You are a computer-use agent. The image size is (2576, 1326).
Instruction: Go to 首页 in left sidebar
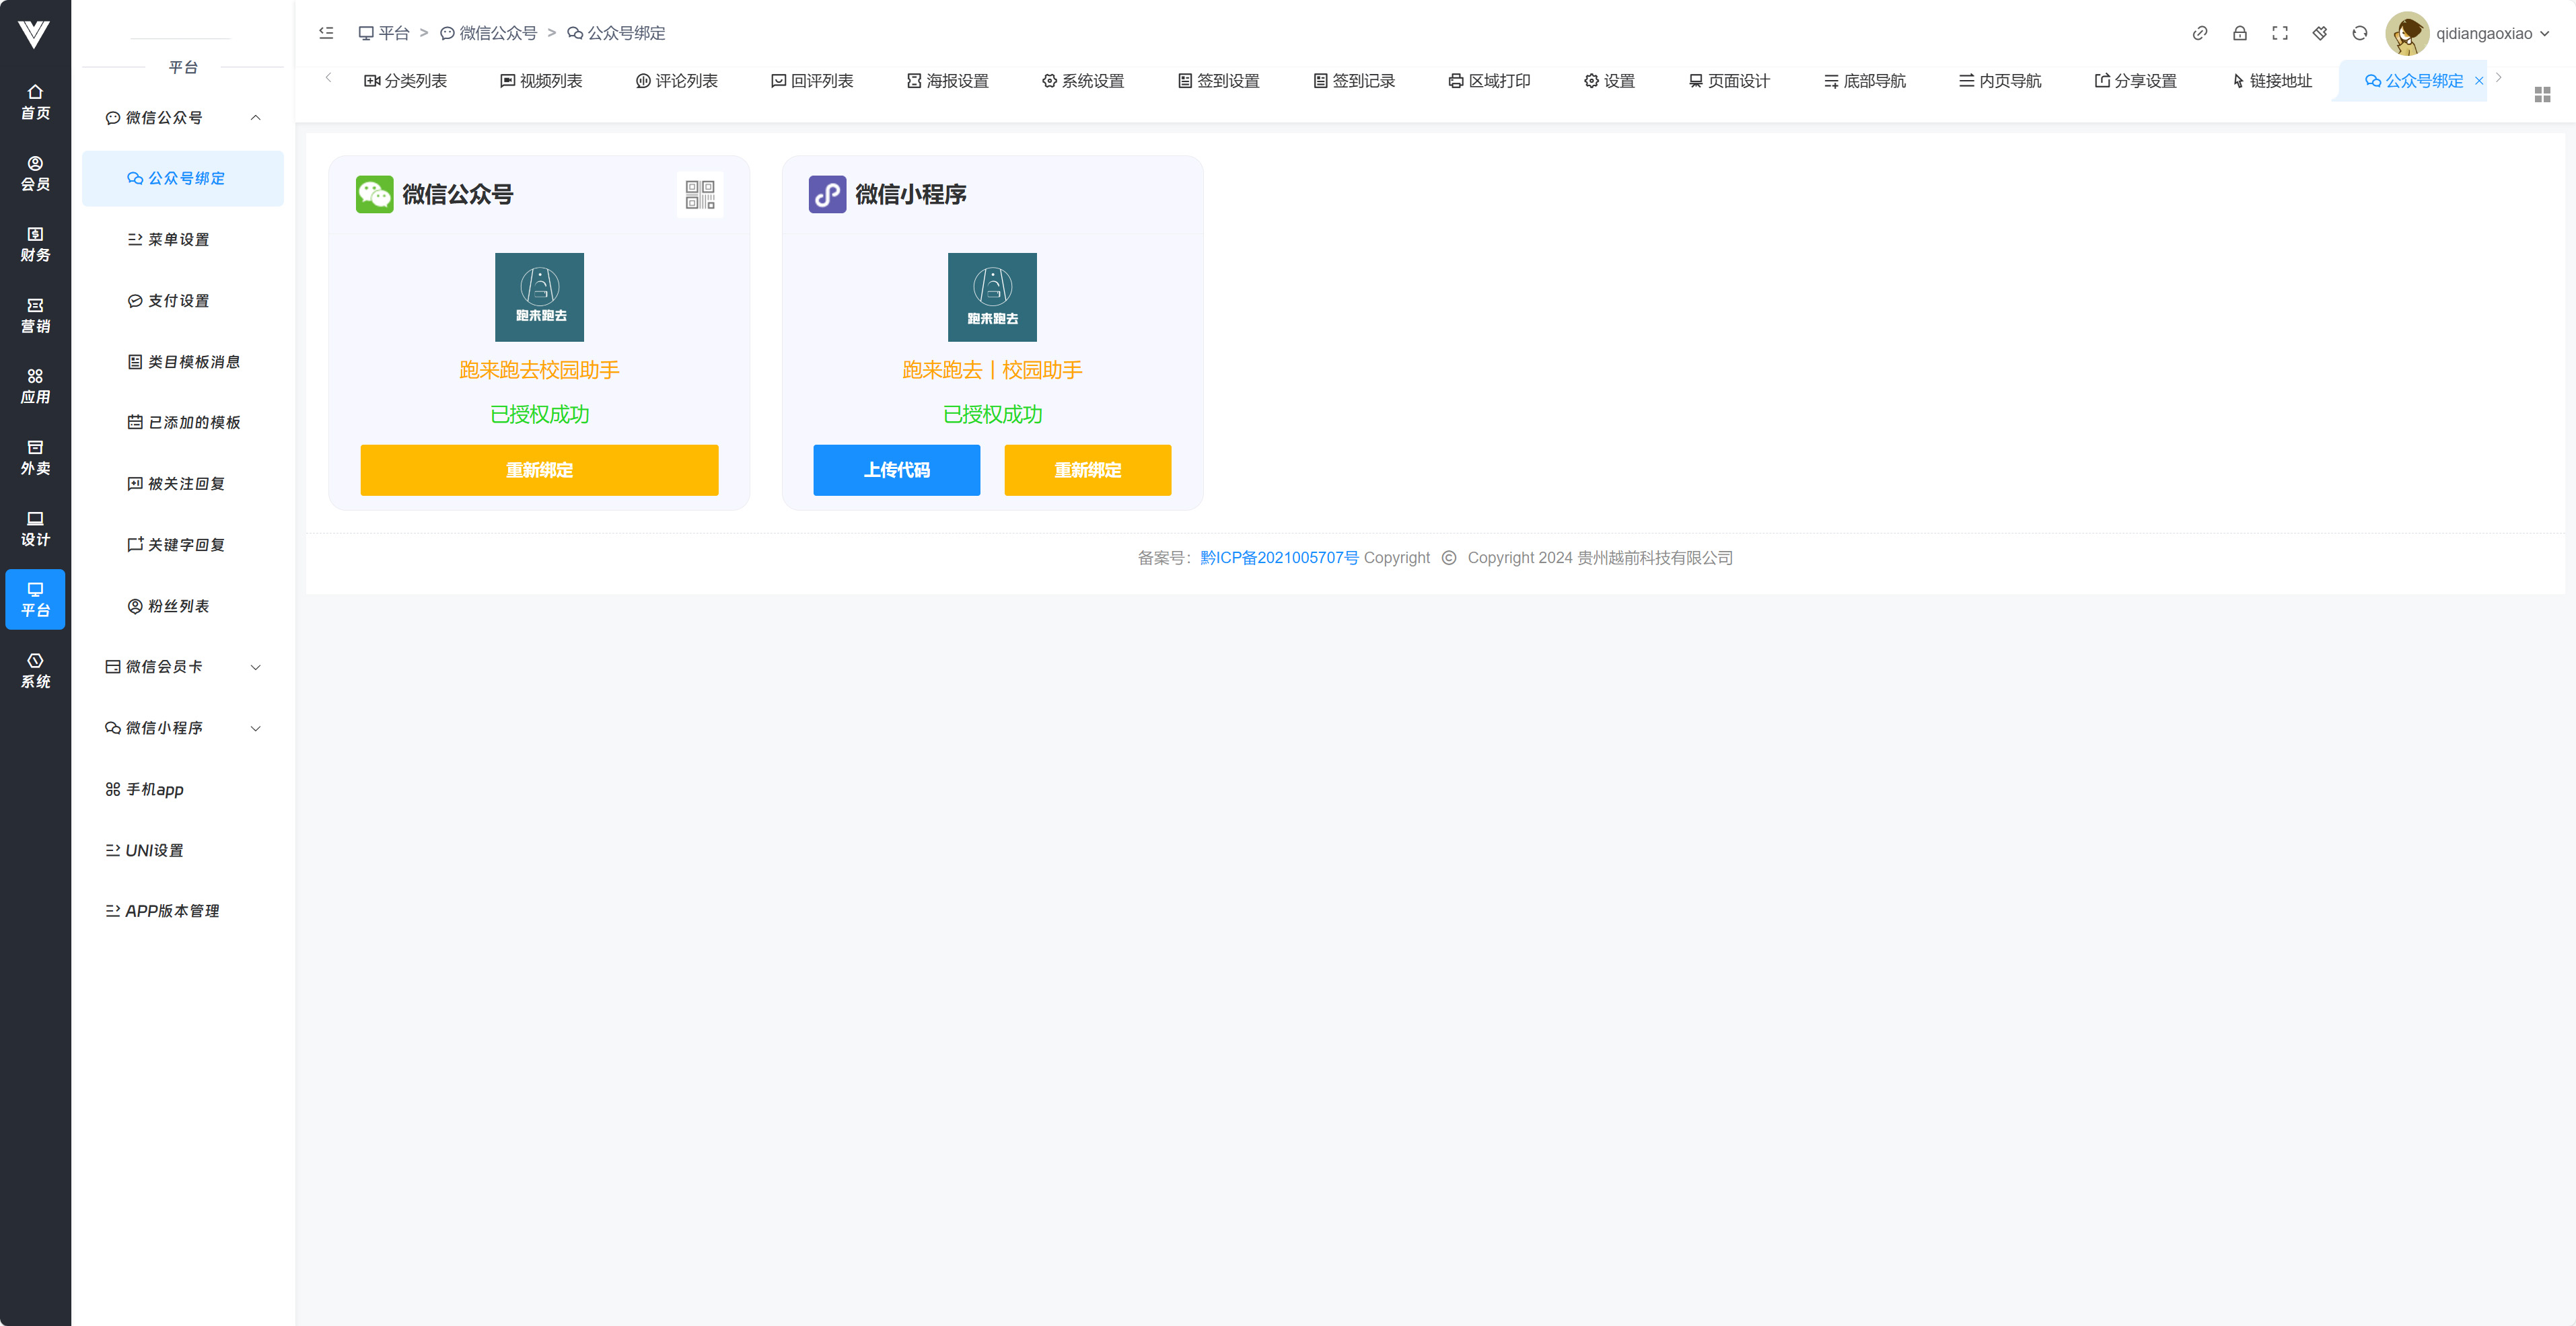coord(35,101)
